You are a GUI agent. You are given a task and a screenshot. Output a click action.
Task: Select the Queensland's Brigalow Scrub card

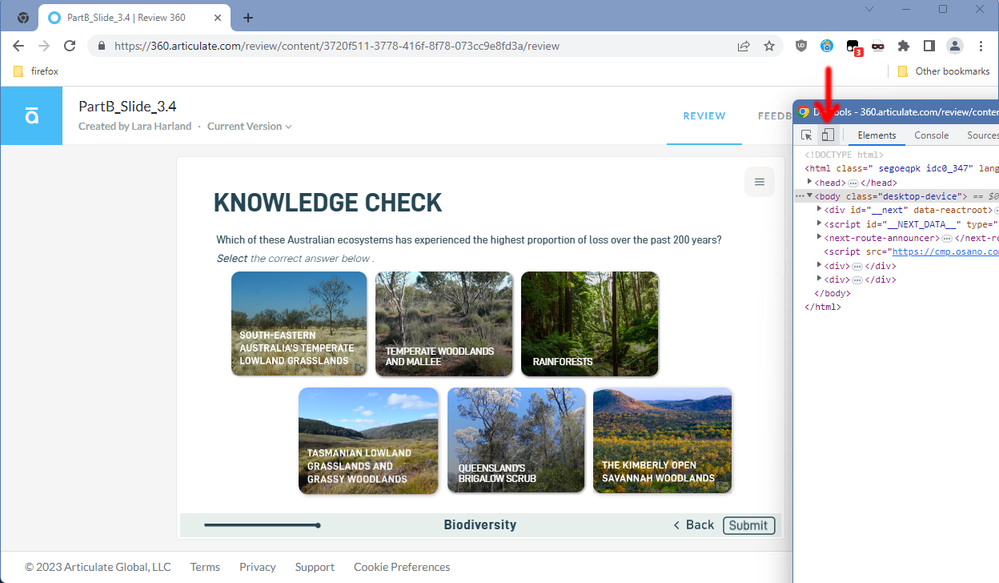516,440
